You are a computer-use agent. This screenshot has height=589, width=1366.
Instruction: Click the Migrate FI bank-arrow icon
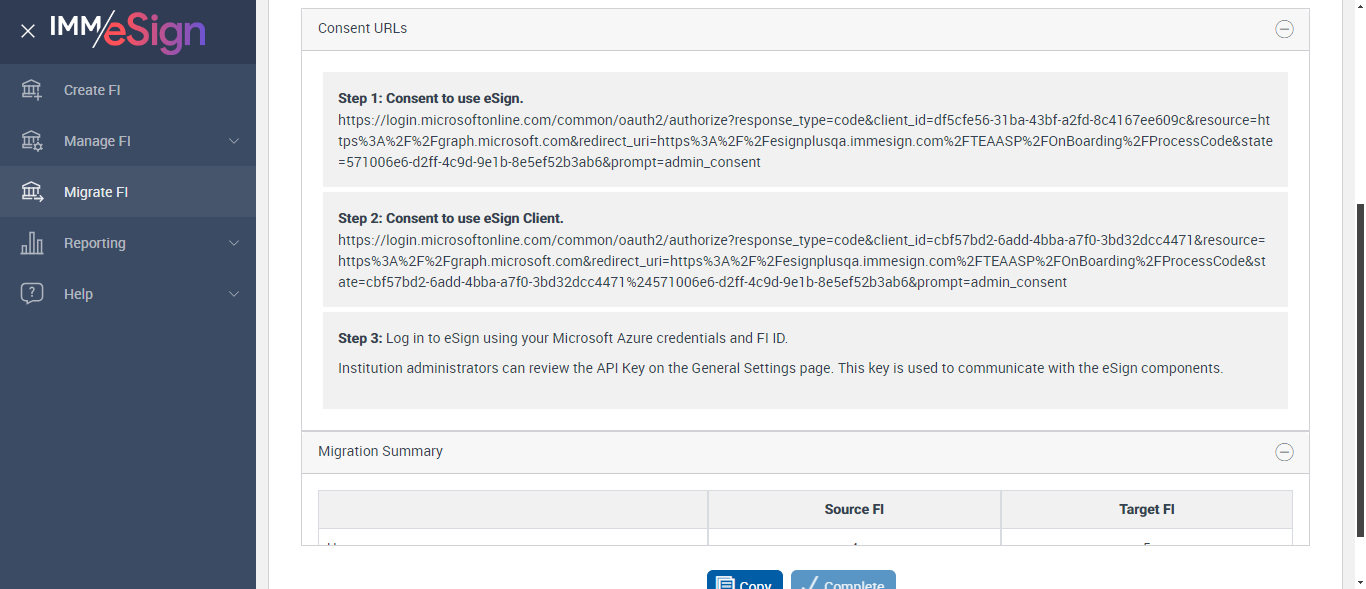point(32,192)
